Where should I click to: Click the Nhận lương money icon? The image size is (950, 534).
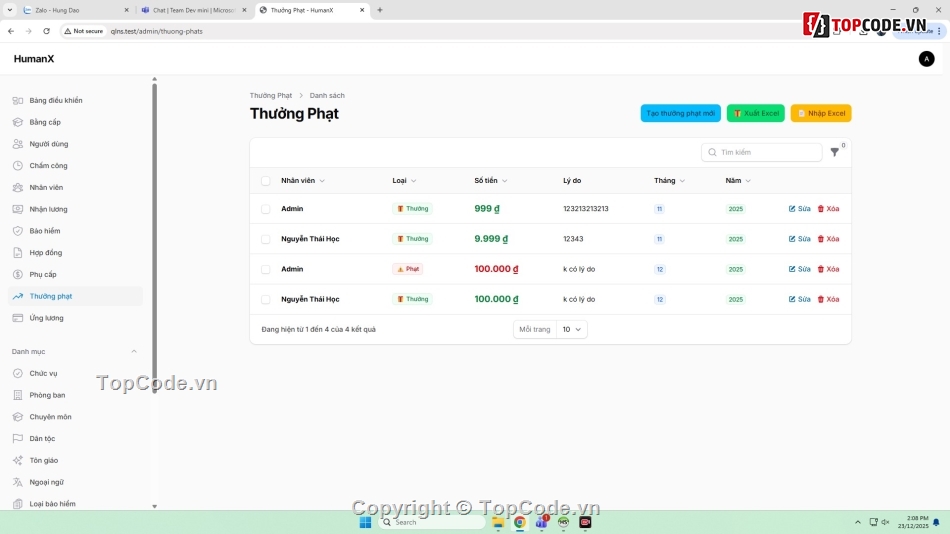(x=18, y=209)
